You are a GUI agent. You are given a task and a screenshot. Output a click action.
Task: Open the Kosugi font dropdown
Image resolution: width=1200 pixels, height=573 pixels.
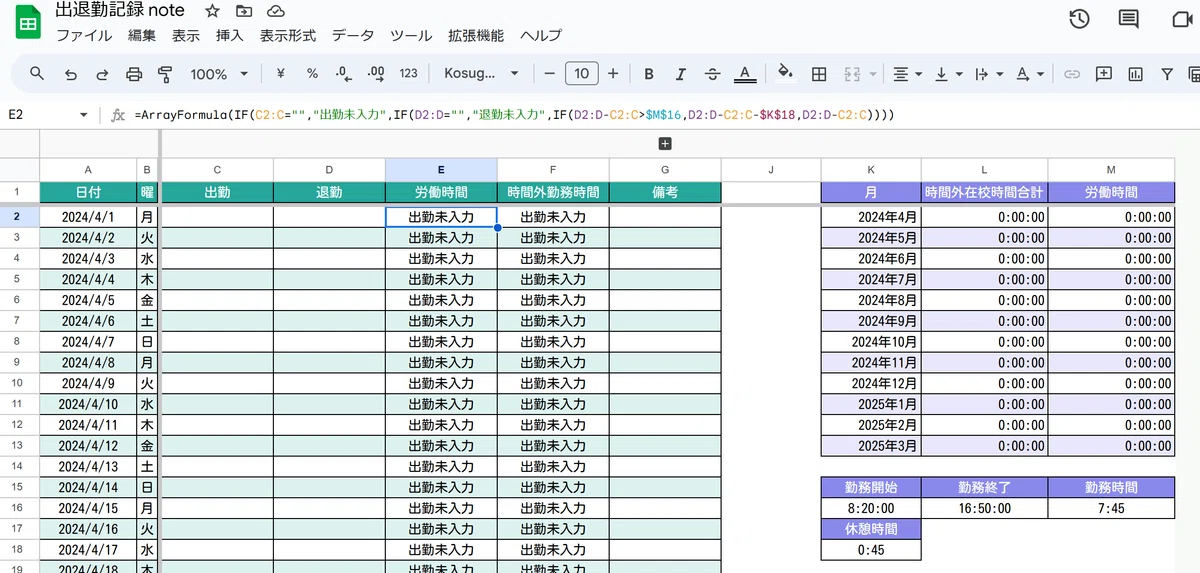(x=482, y=73)
